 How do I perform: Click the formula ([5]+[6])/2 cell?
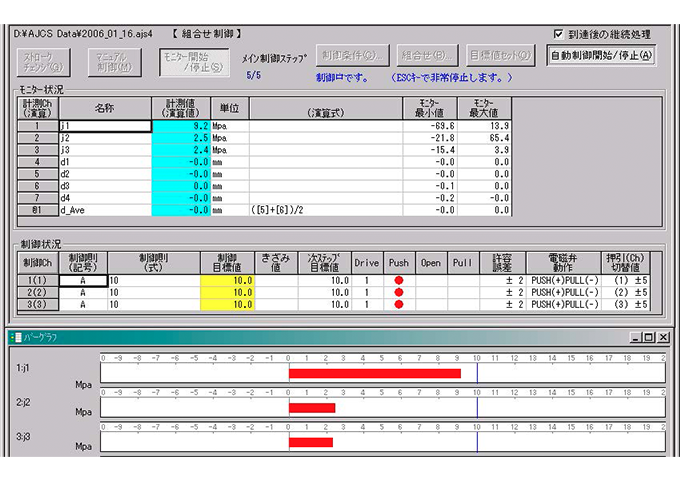[326, 210]
